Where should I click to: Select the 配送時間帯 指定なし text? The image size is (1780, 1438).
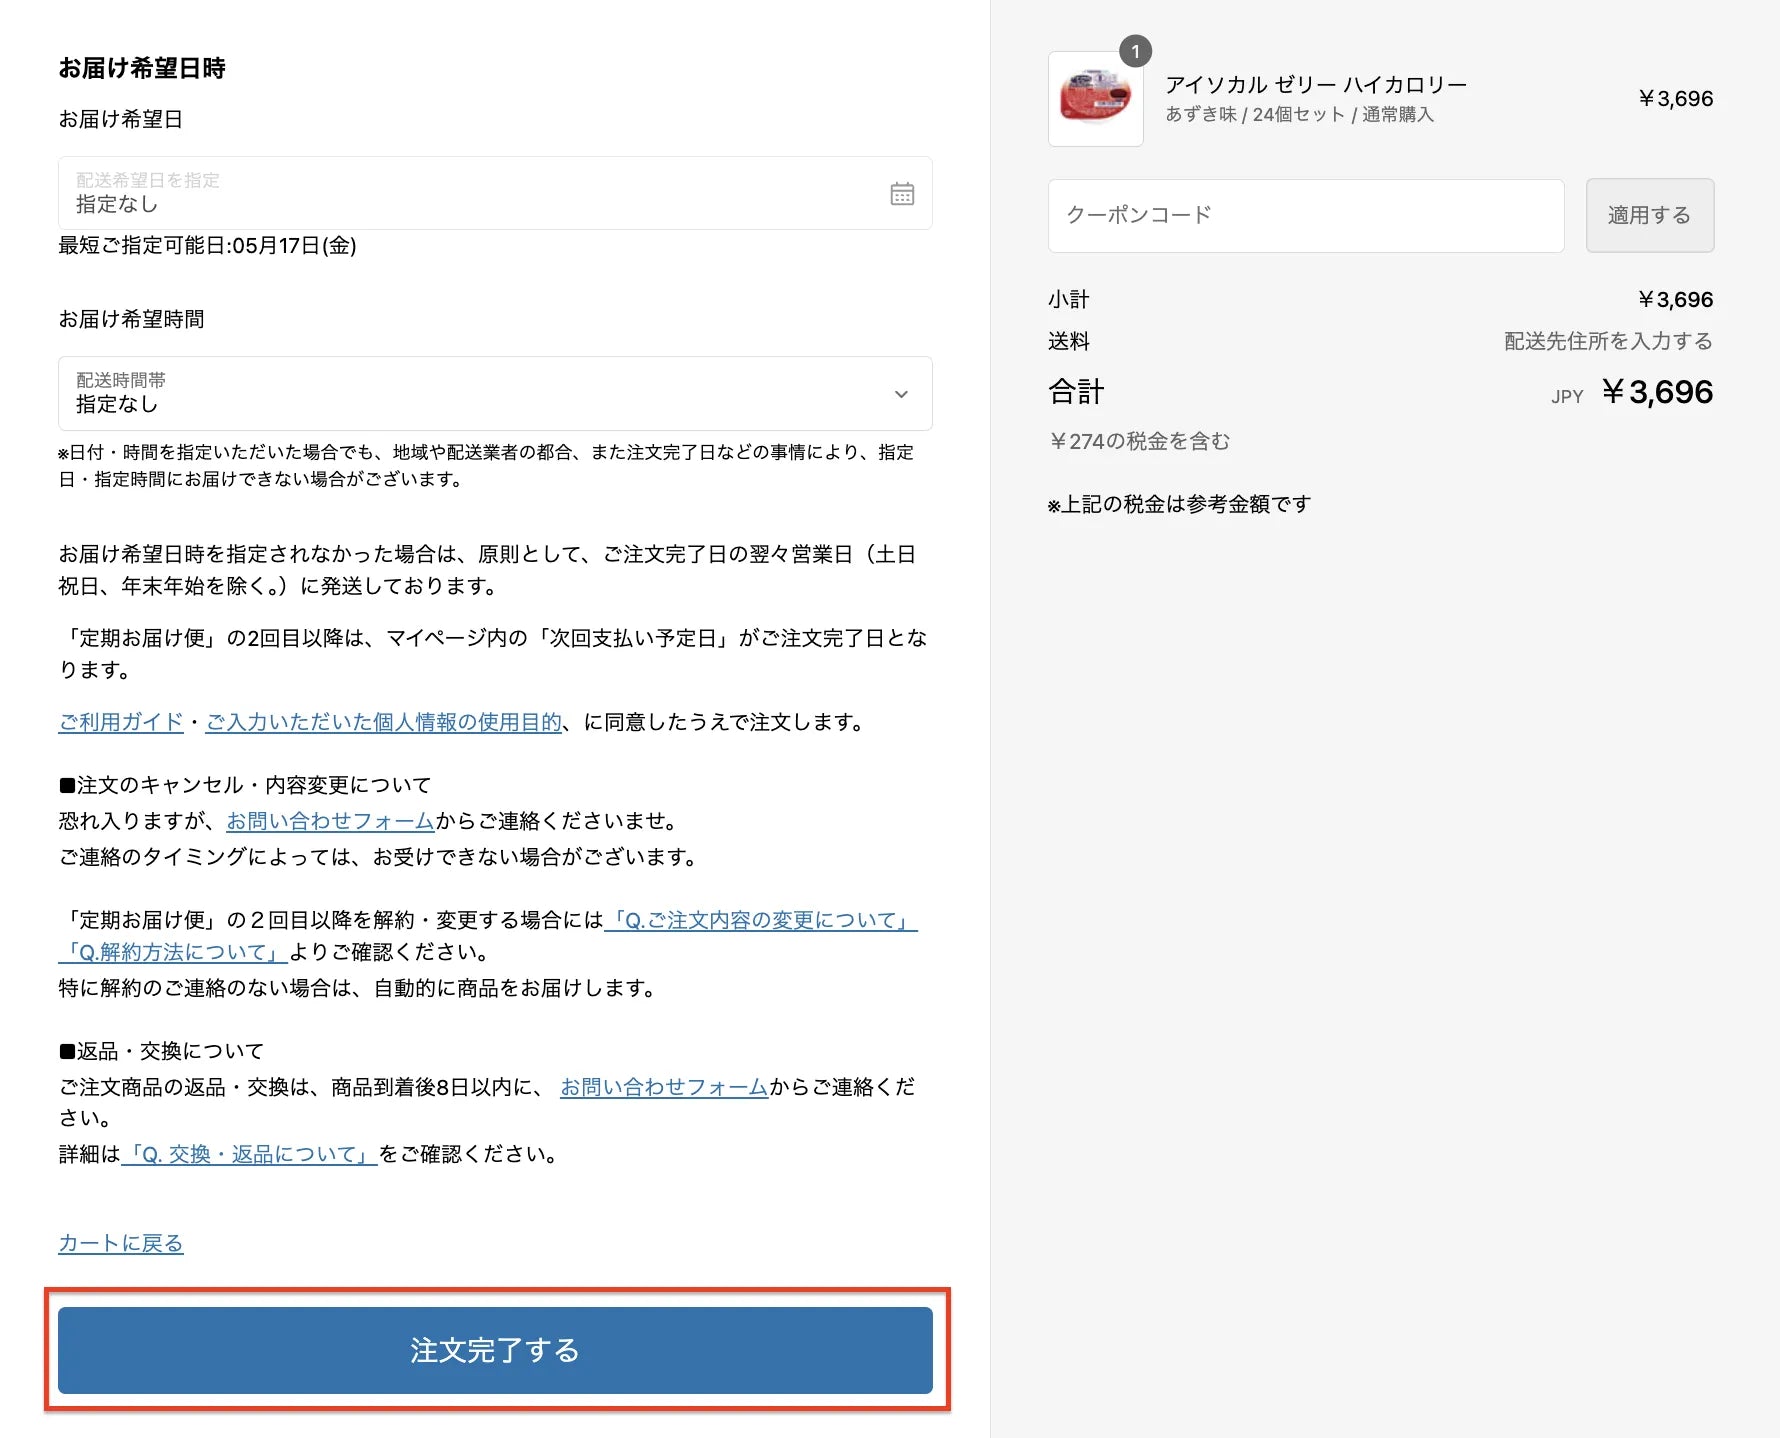pyautogui.click(x=117, y=404)
